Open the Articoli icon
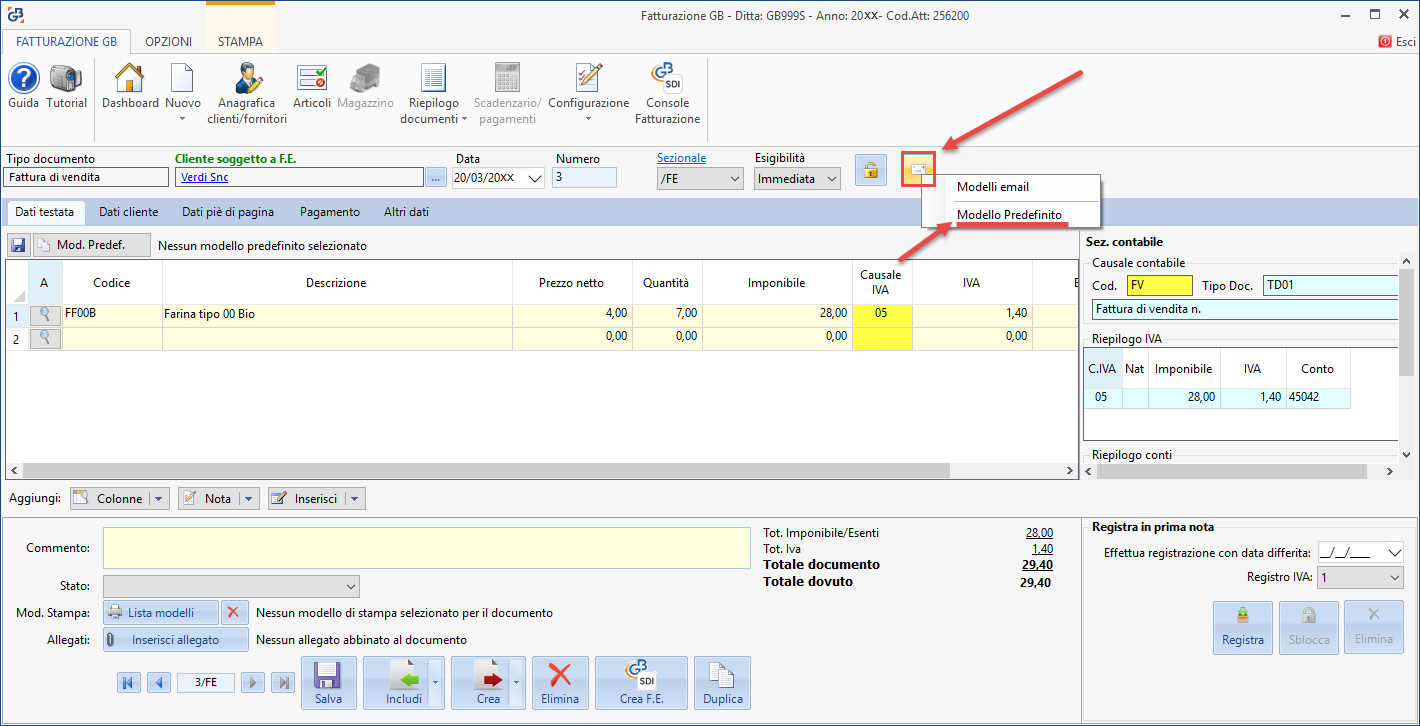Image resolution: width=1420 pixels, height=726 pixels. click(x=312, y=79)
